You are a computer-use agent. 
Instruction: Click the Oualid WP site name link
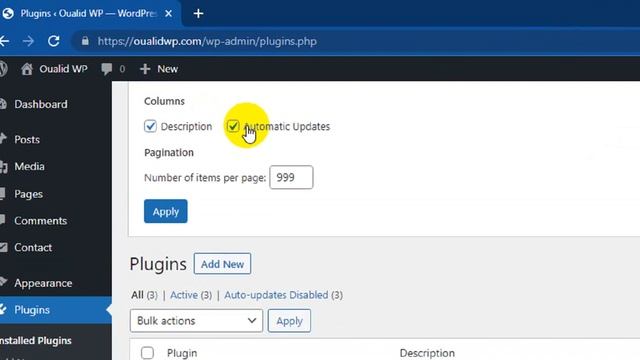pos(63,69)
